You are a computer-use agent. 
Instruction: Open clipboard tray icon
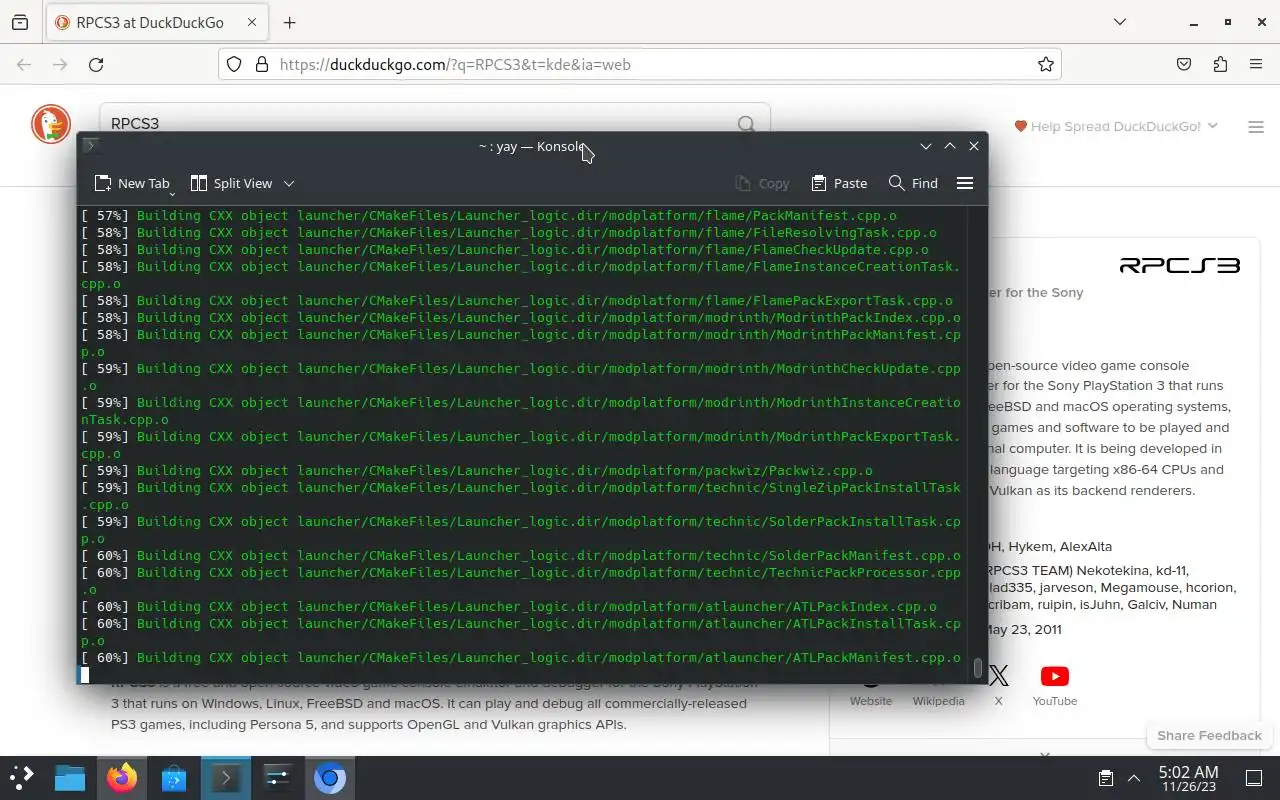(1105, 777)
